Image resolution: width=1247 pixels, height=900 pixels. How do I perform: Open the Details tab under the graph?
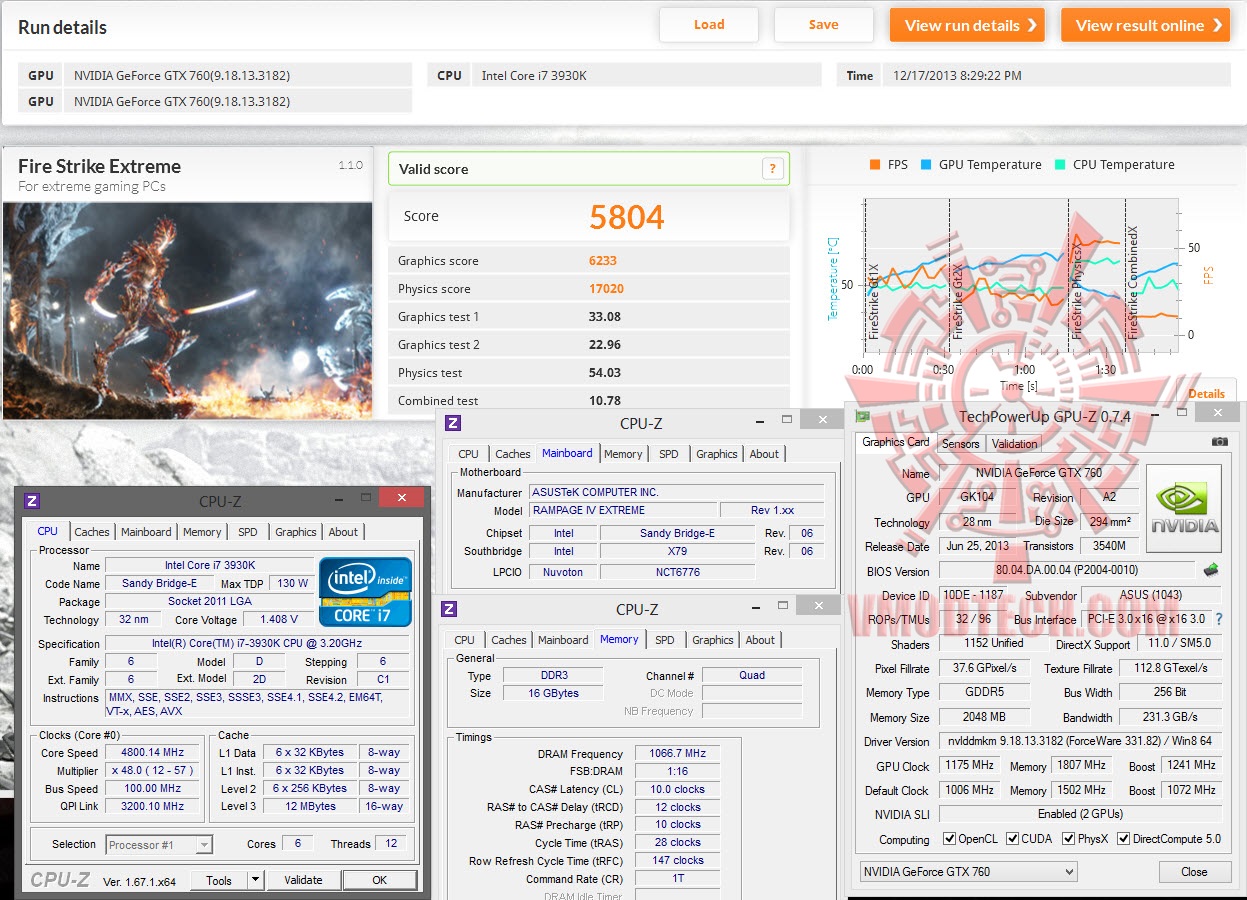[1206, 393]
